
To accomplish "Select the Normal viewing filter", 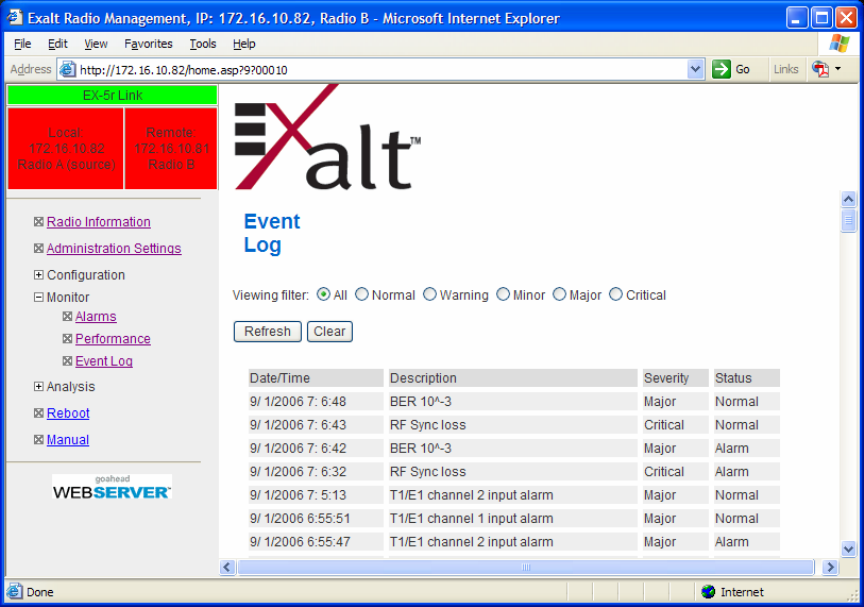I will tap(361, 295).
